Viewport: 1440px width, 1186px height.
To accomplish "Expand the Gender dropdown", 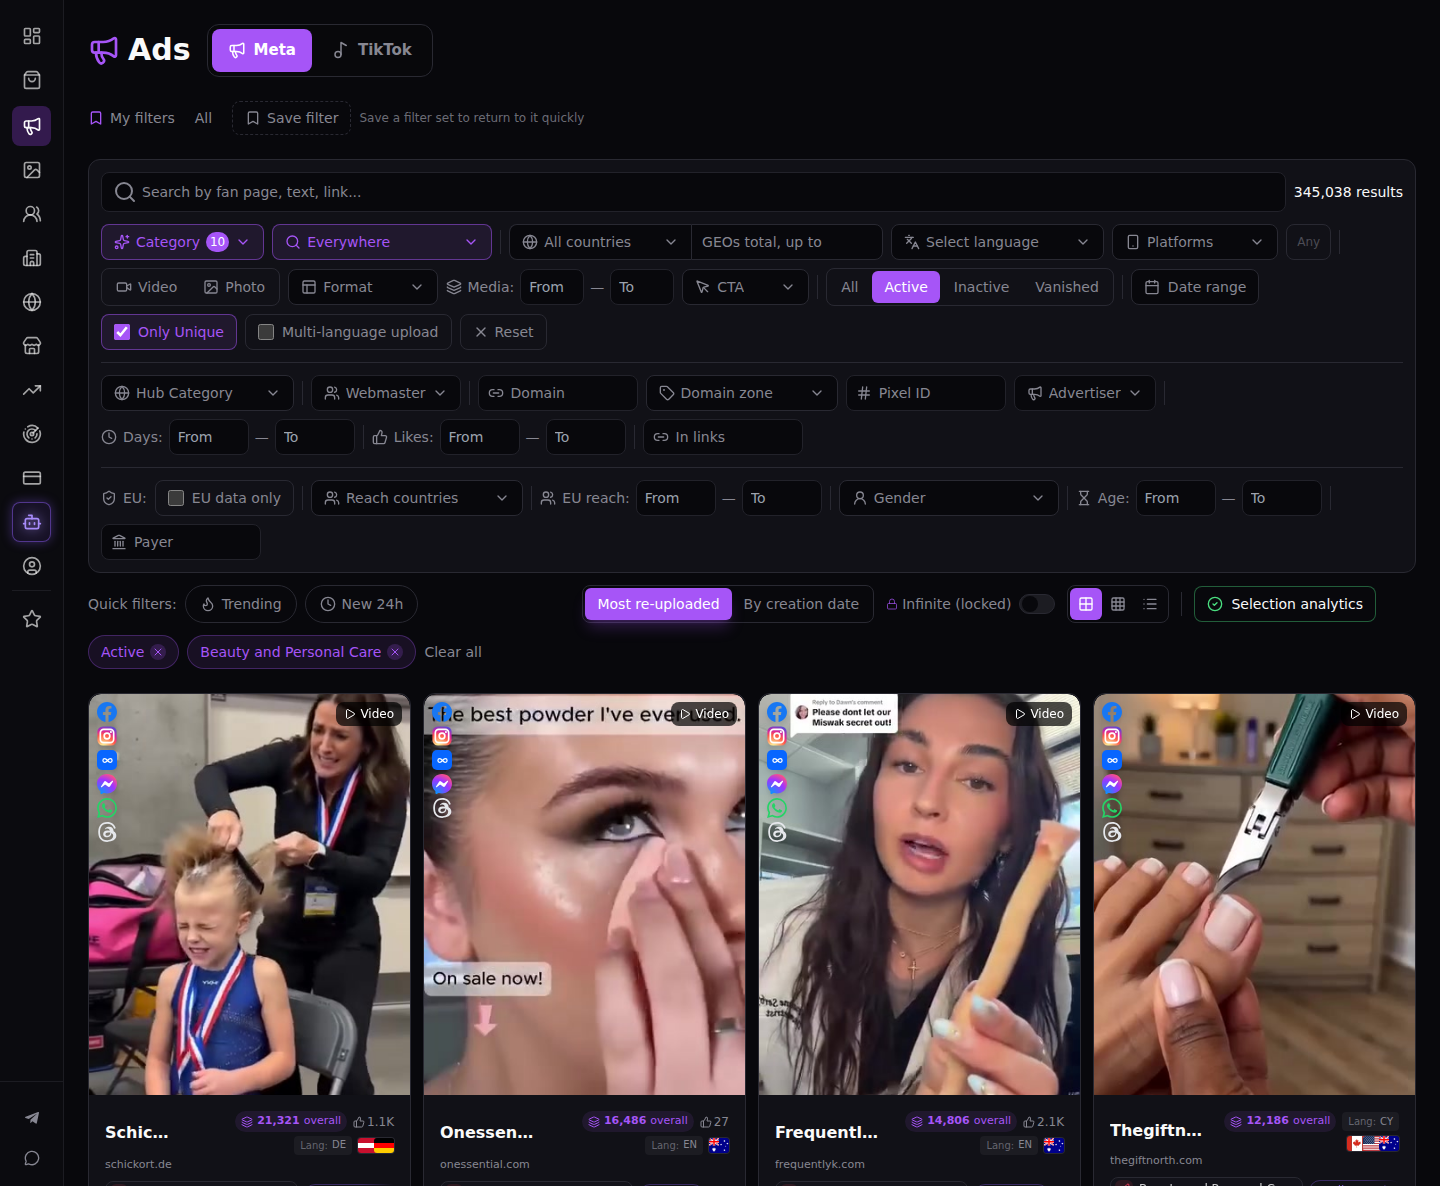I will (949, 498).
